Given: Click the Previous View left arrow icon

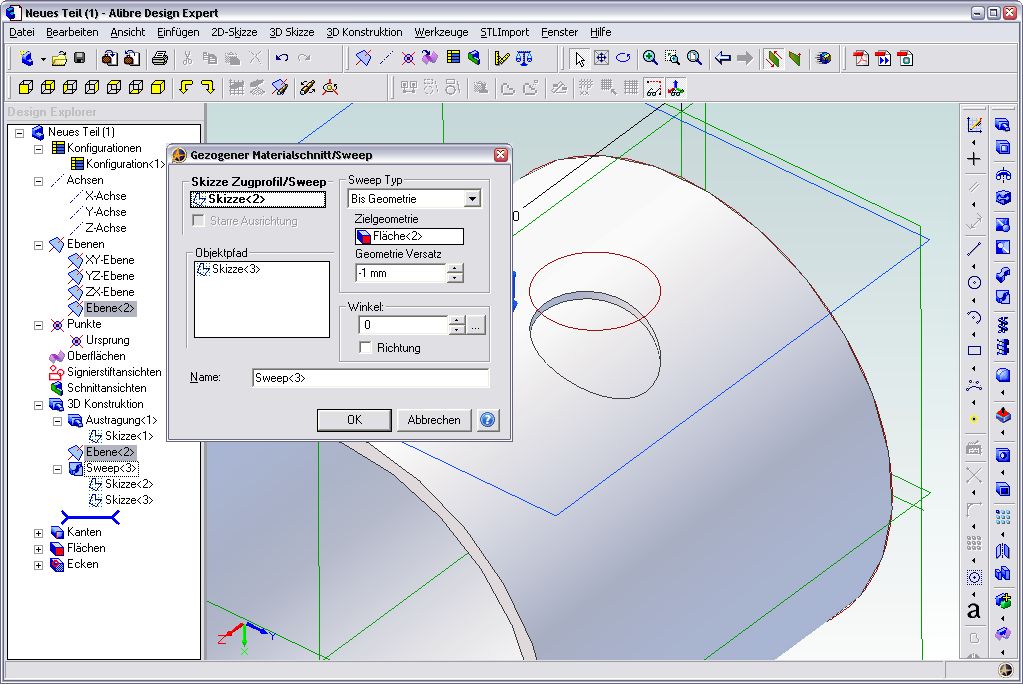Looking at the screenshot, I should point(723,58).
